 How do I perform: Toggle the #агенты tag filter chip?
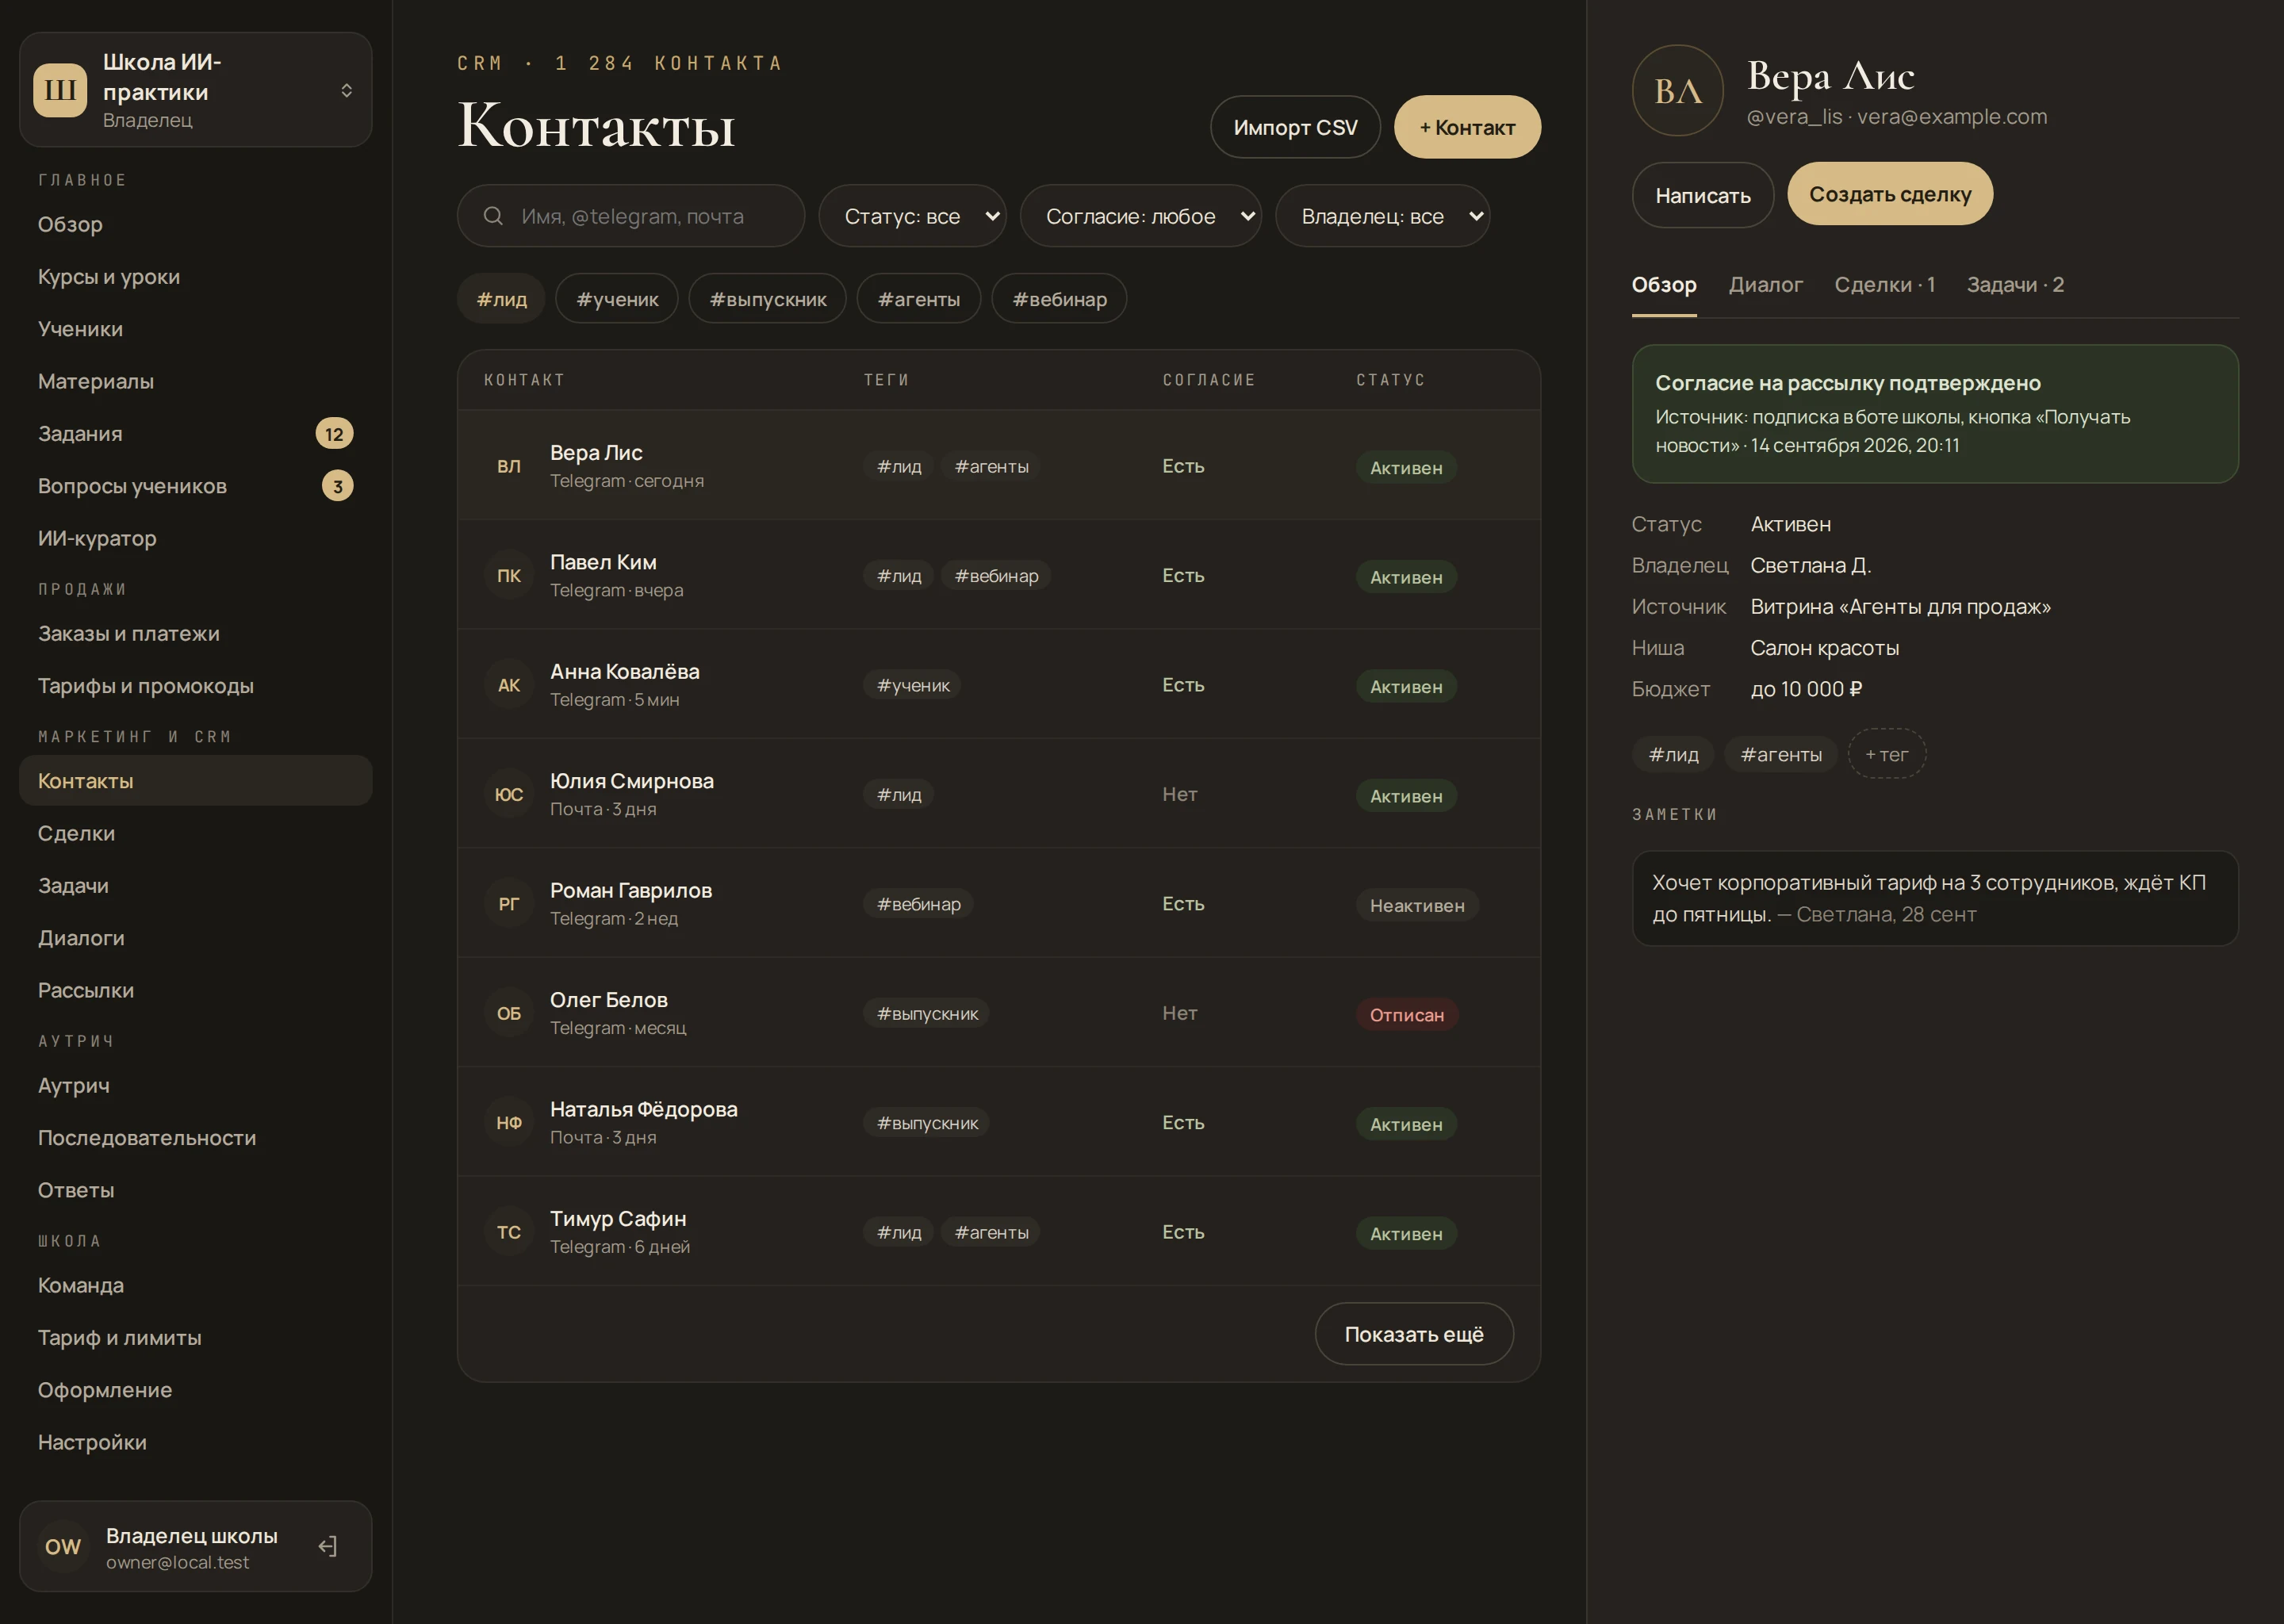point(919,299)
